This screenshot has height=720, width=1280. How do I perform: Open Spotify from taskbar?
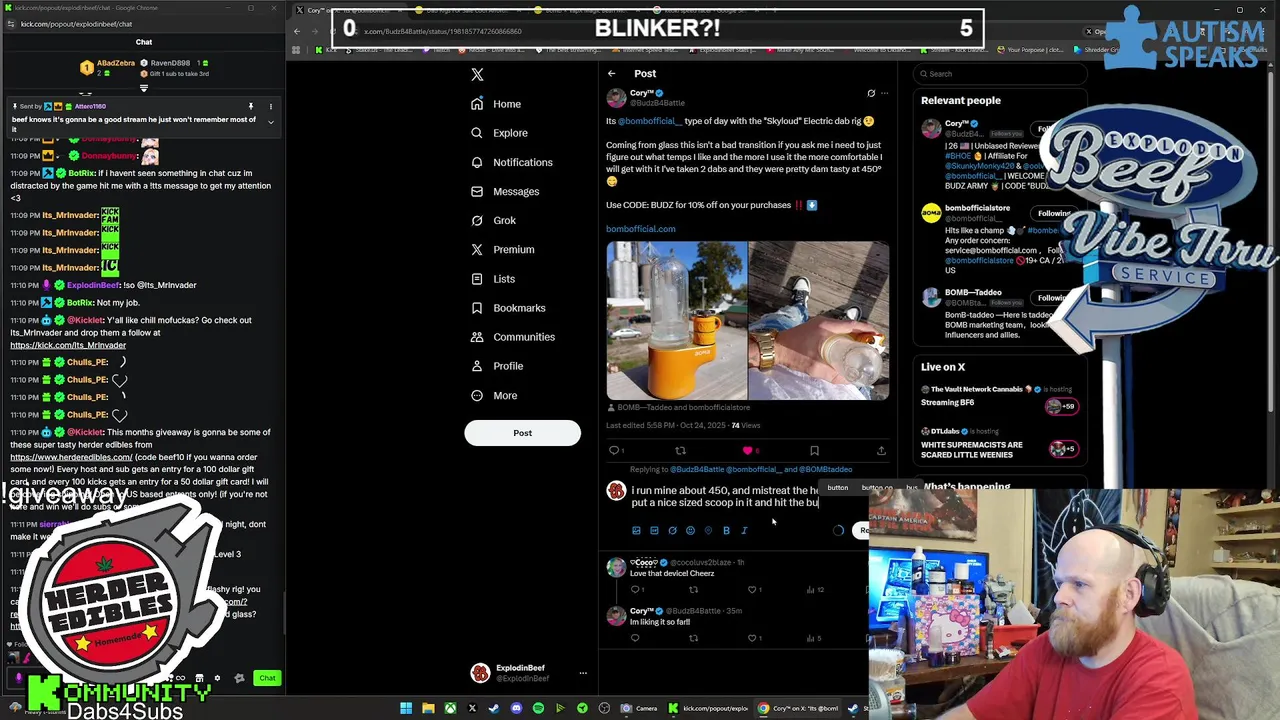pos(538,709)
